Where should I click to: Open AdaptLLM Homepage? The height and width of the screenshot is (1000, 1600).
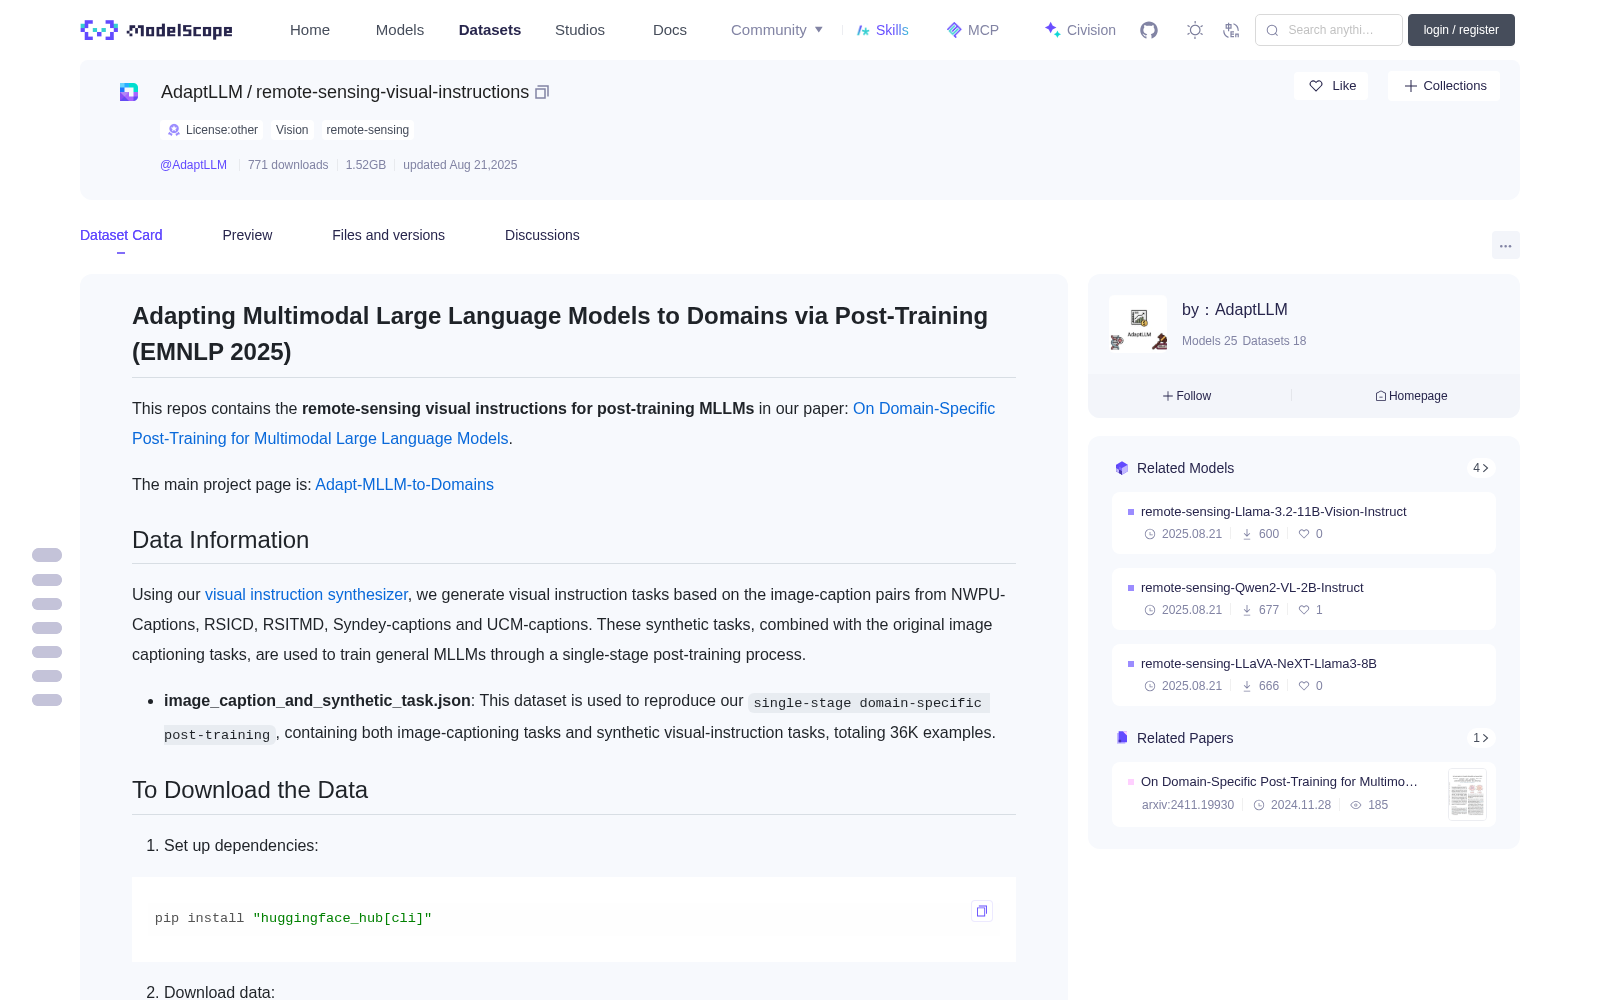click(1411, 396)
